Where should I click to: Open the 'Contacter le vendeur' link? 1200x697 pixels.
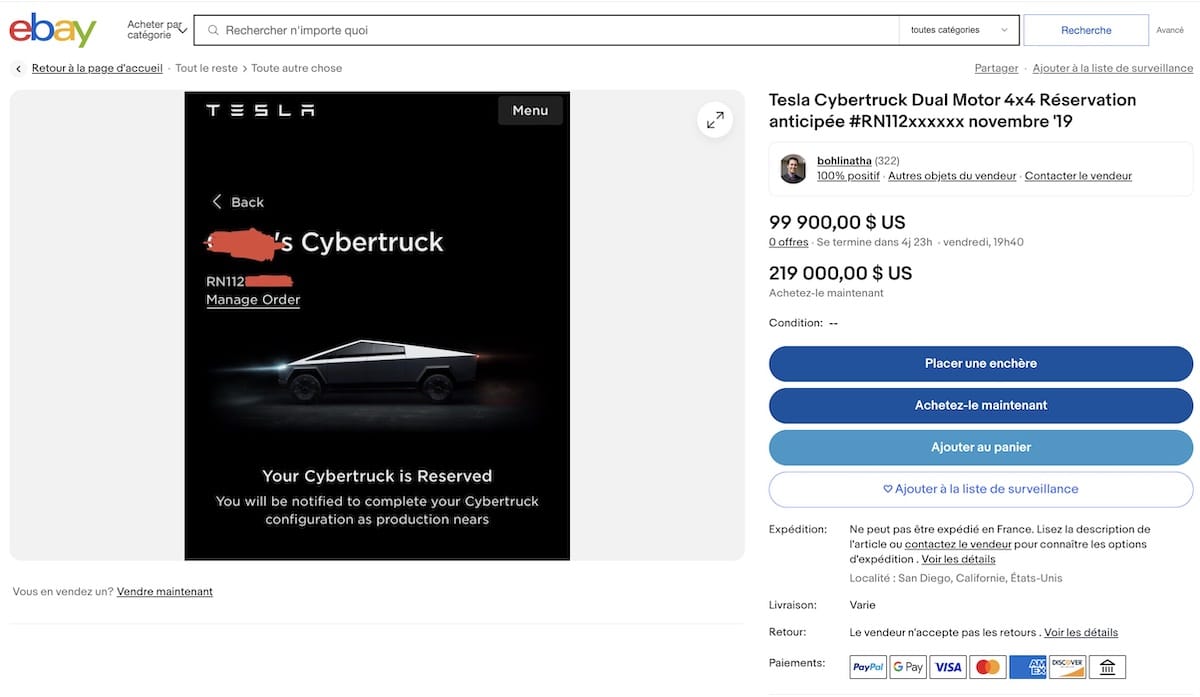1078,176
